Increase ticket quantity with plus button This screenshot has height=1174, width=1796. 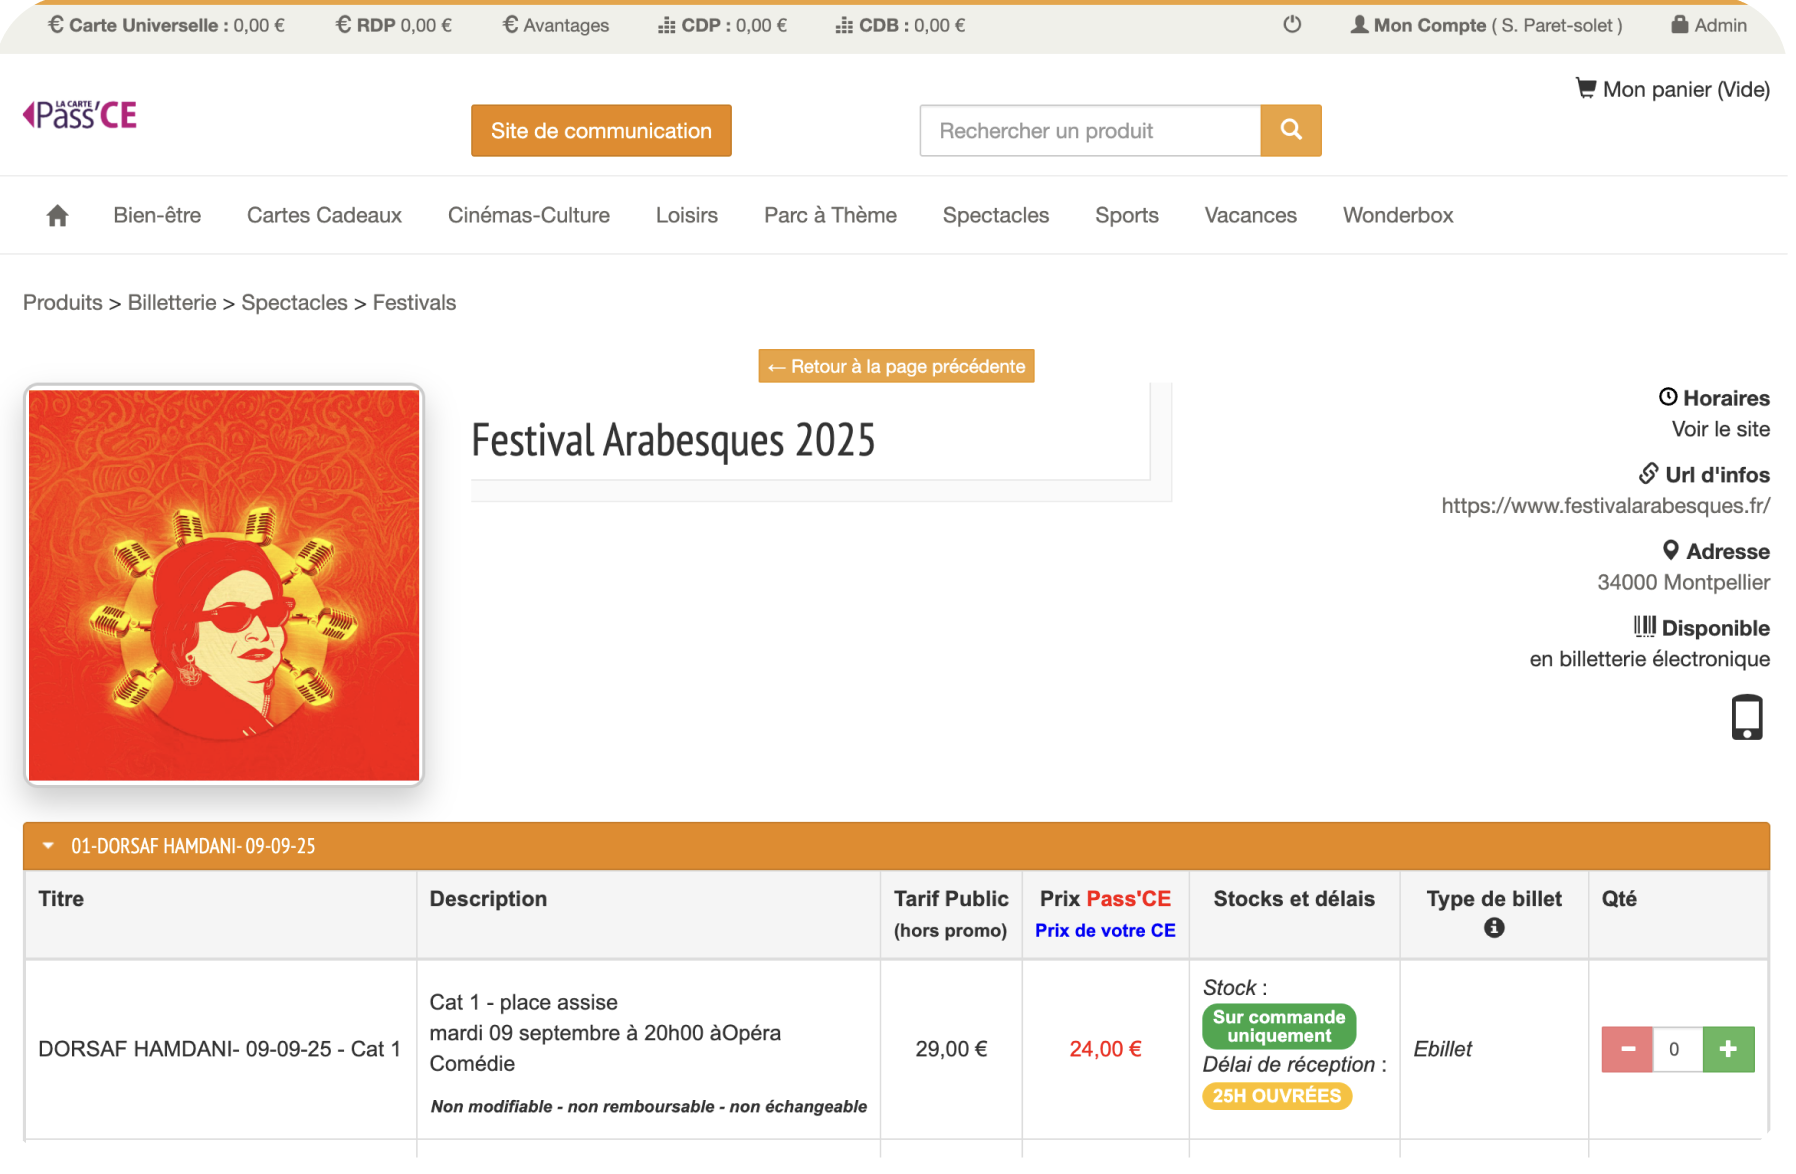point(1728,1049)
